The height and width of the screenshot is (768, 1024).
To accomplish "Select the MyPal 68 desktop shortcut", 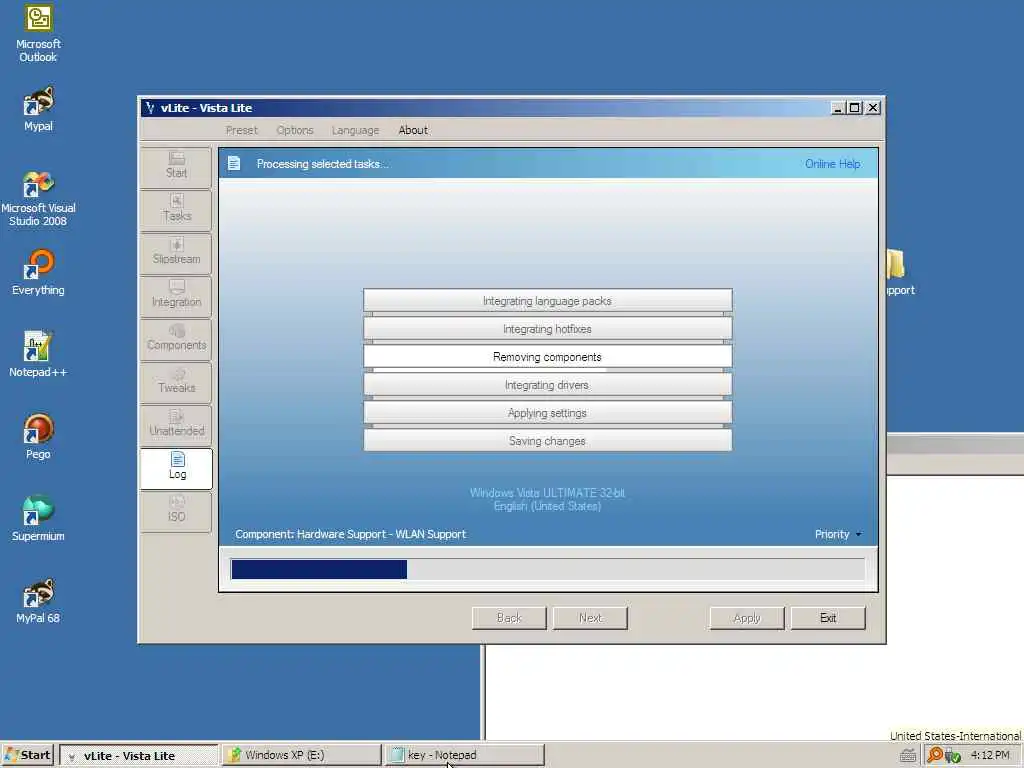I will click(38, 601).
